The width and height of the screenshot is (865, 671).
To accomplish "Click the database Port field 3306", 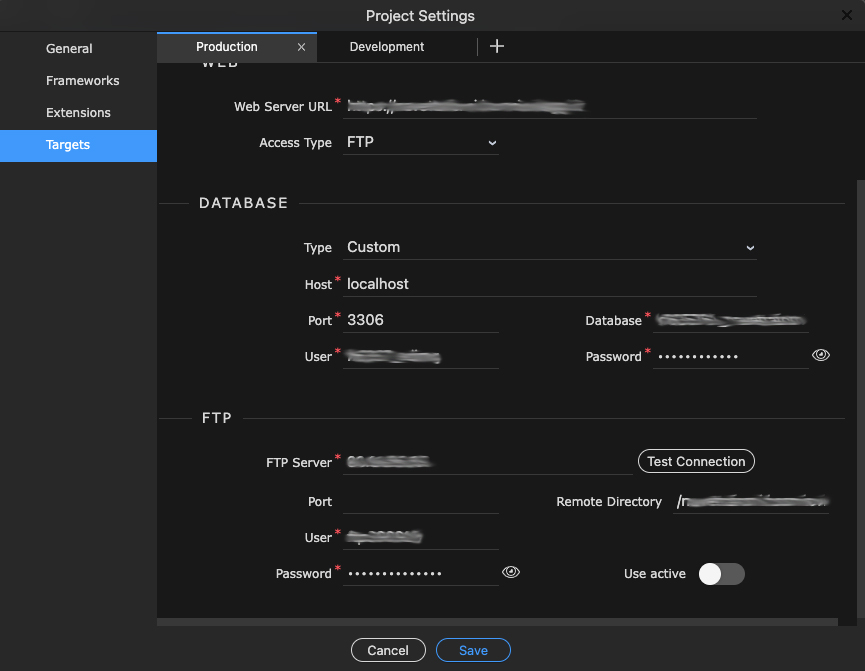I will coord(421,320).
